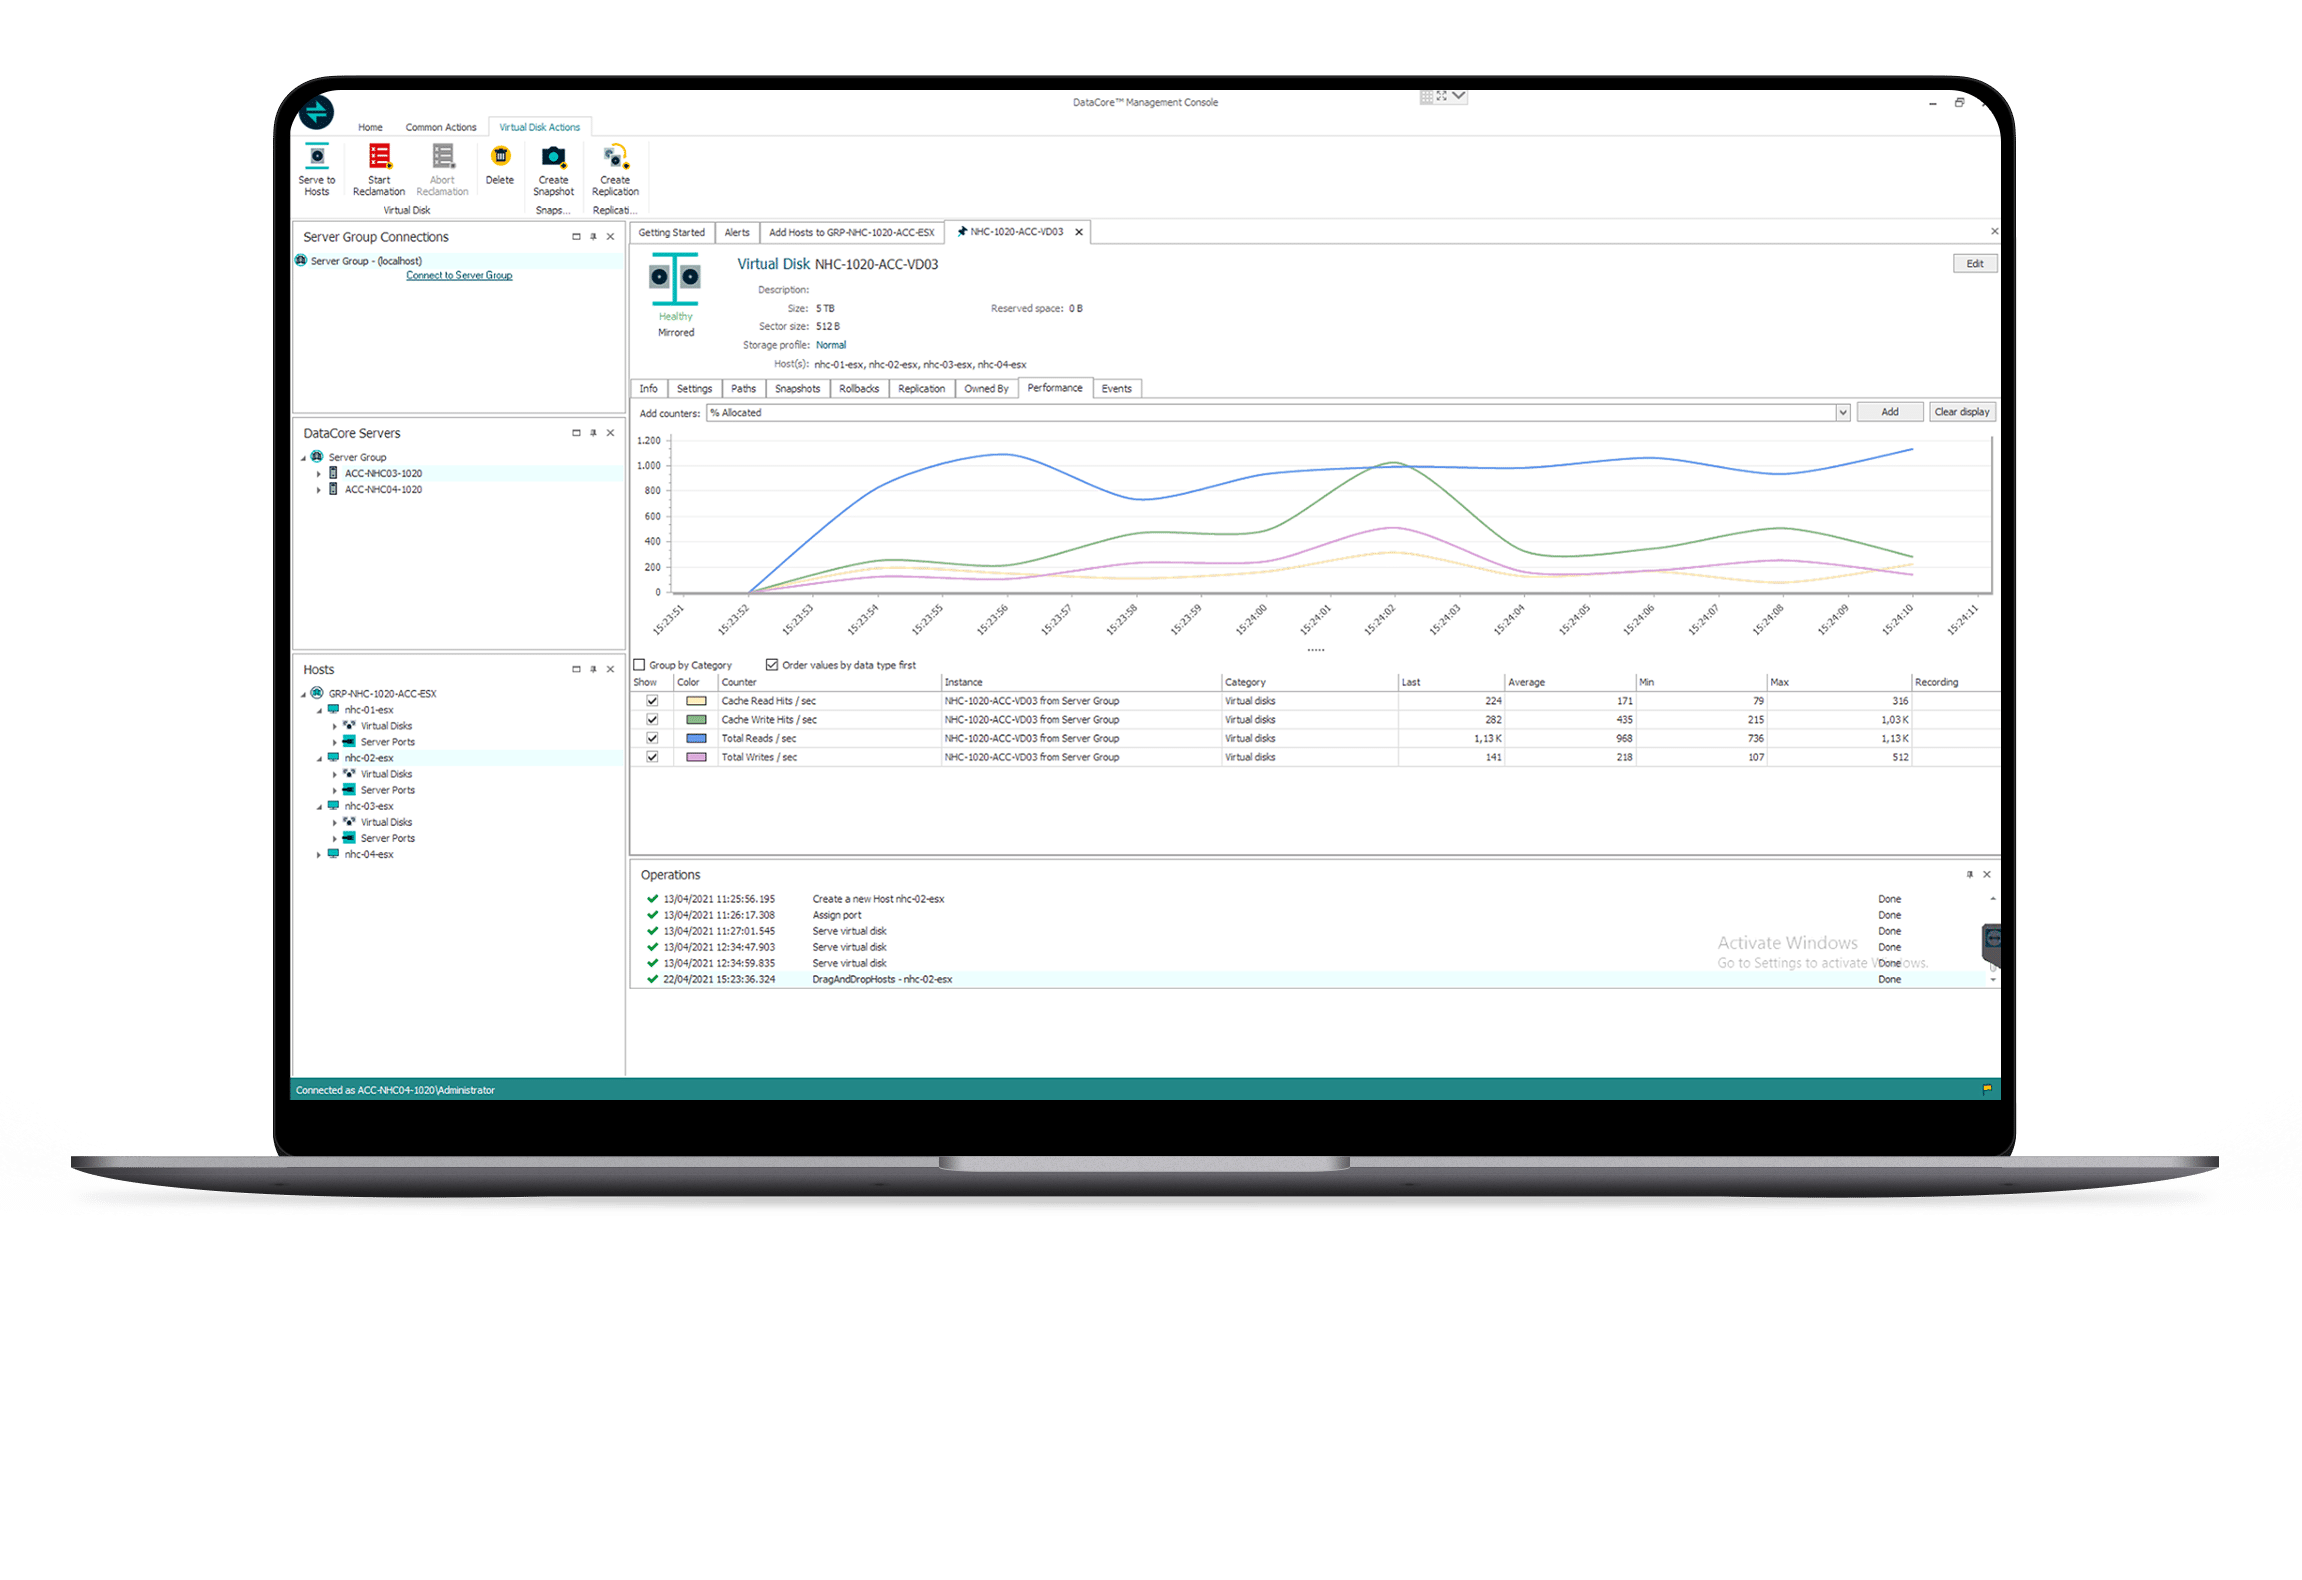Click the Abort Reclamation icon

click(x=442, y=157)
